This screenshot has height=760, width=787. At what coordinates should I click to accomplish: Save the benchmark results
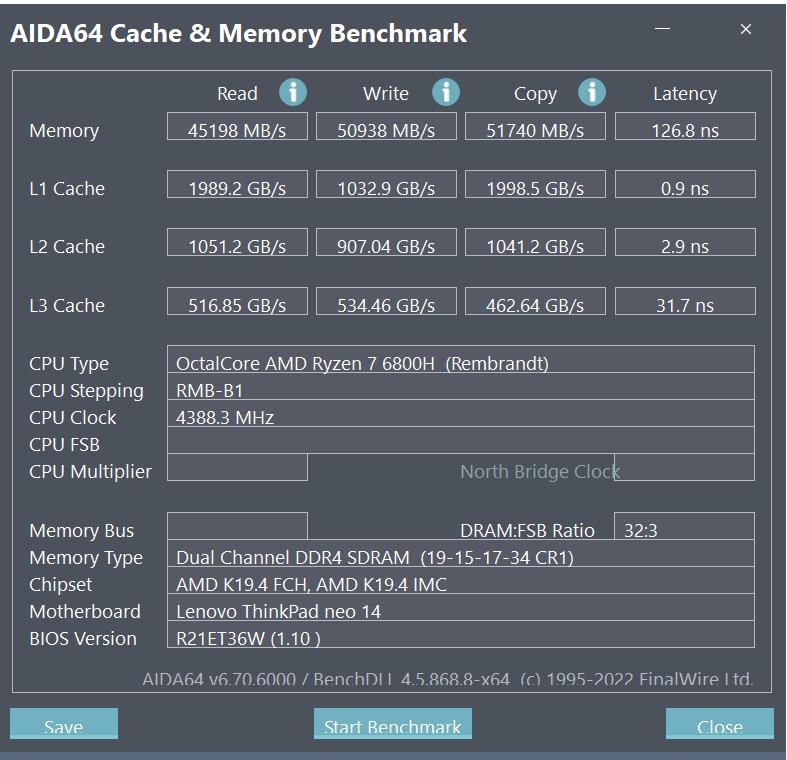pyautogui.click(x=64, y=724)
